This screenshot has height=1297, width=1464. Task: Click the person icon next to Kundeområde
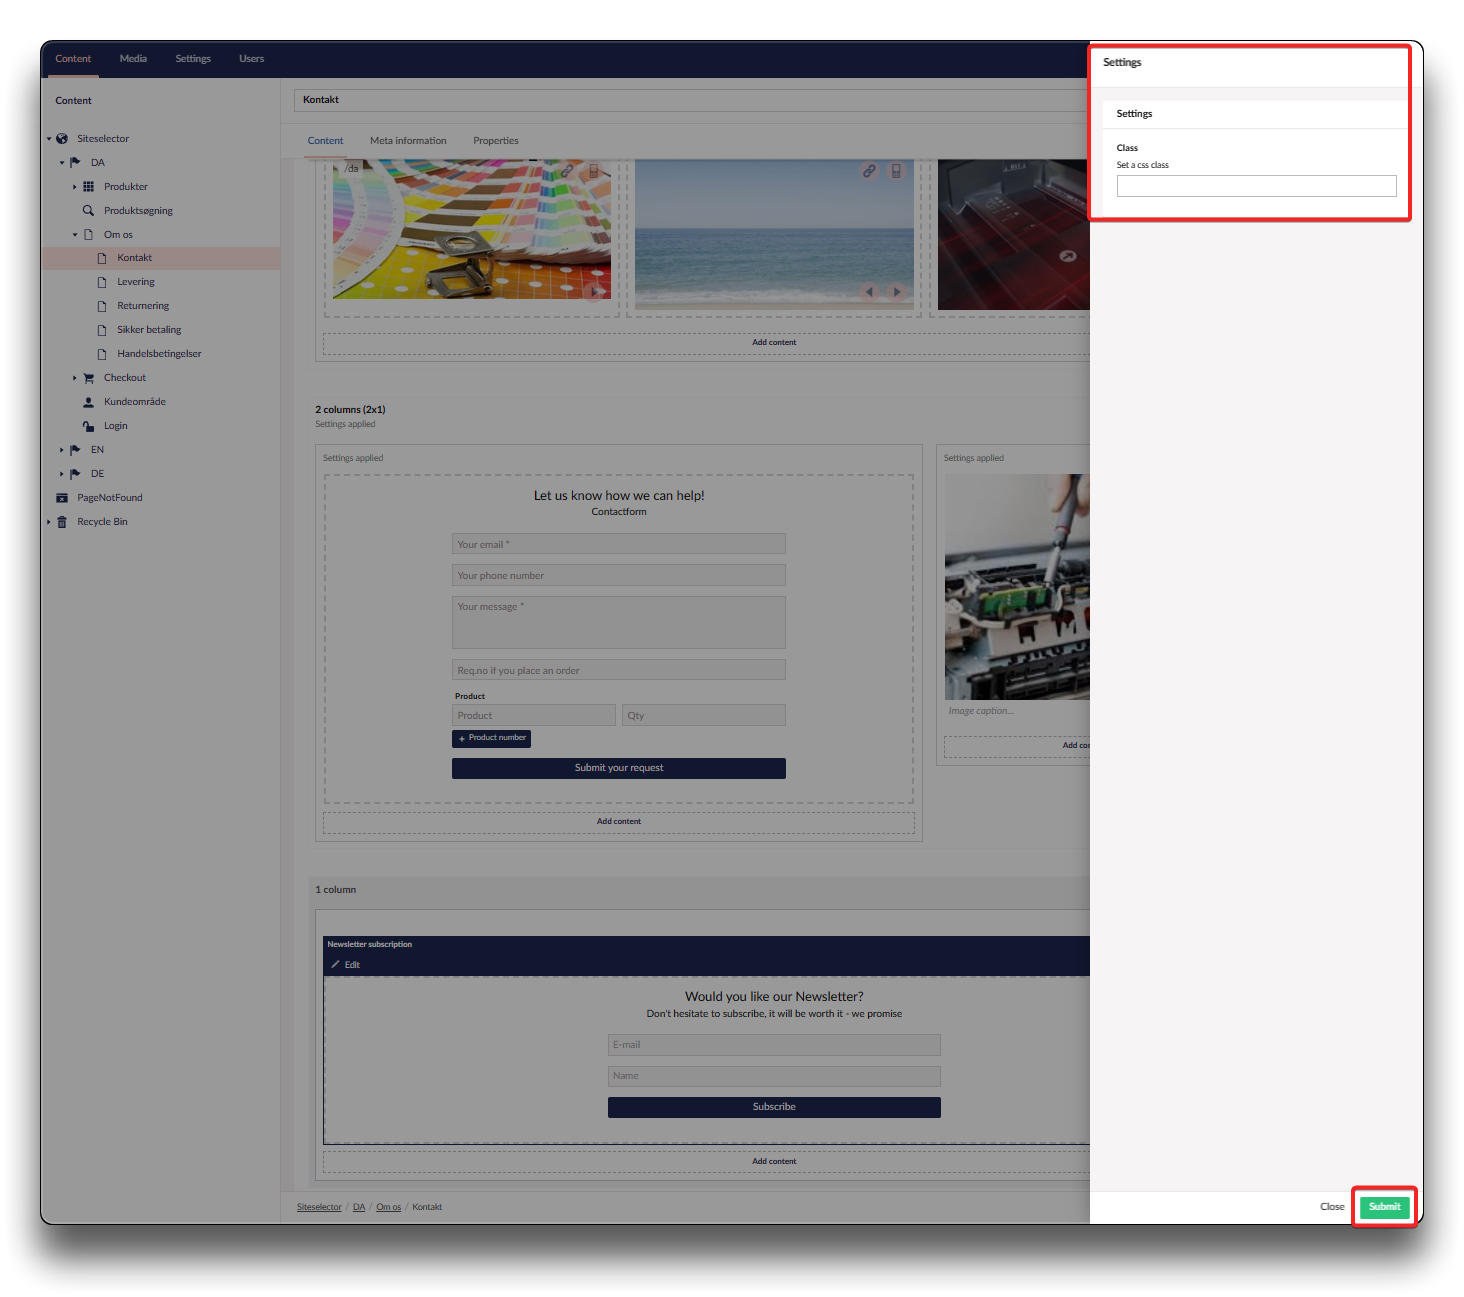coord(88,402)
